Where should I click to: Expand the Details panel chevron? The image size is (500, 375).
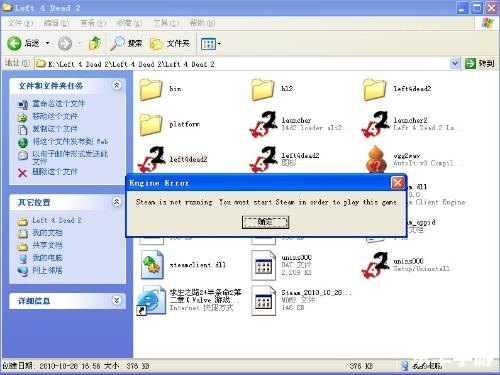(117, 300)
